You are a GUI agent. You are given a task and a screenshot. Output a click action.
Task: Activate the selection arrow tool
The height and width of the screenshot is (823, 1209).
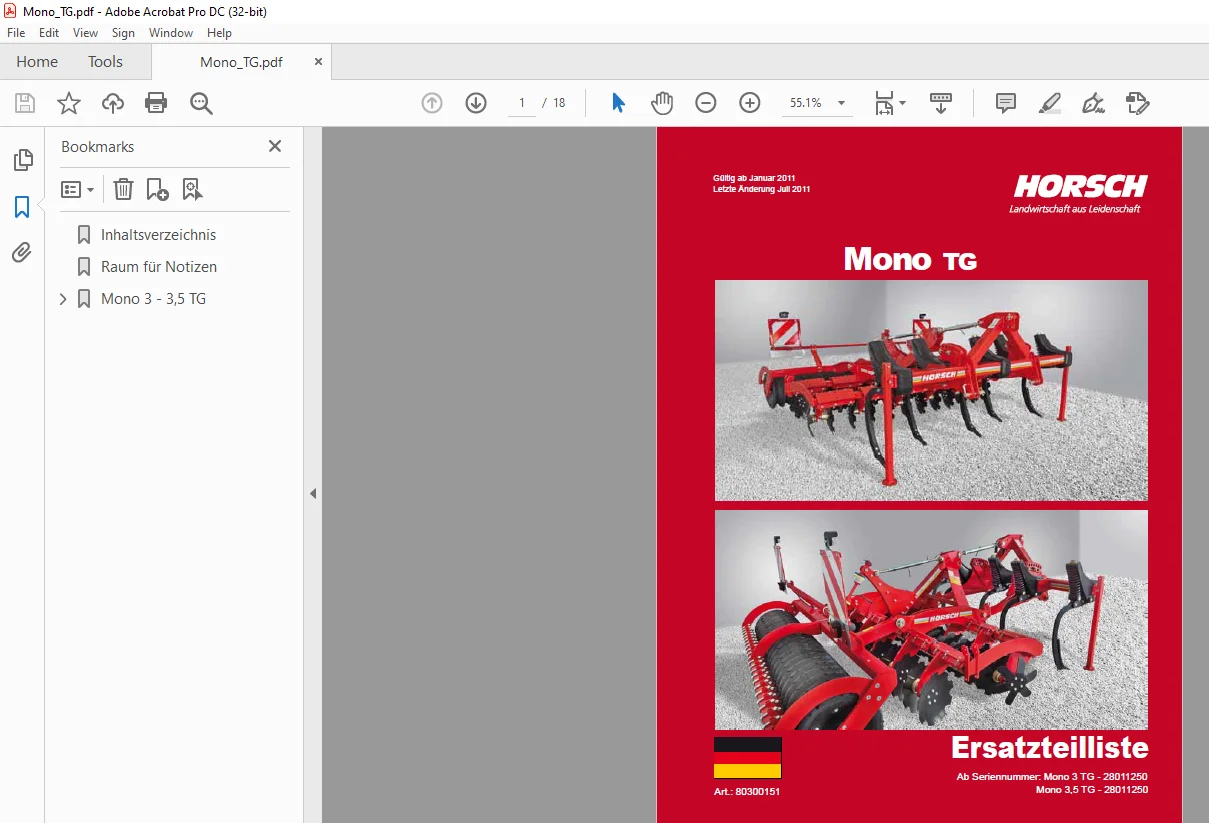point(618,103)
